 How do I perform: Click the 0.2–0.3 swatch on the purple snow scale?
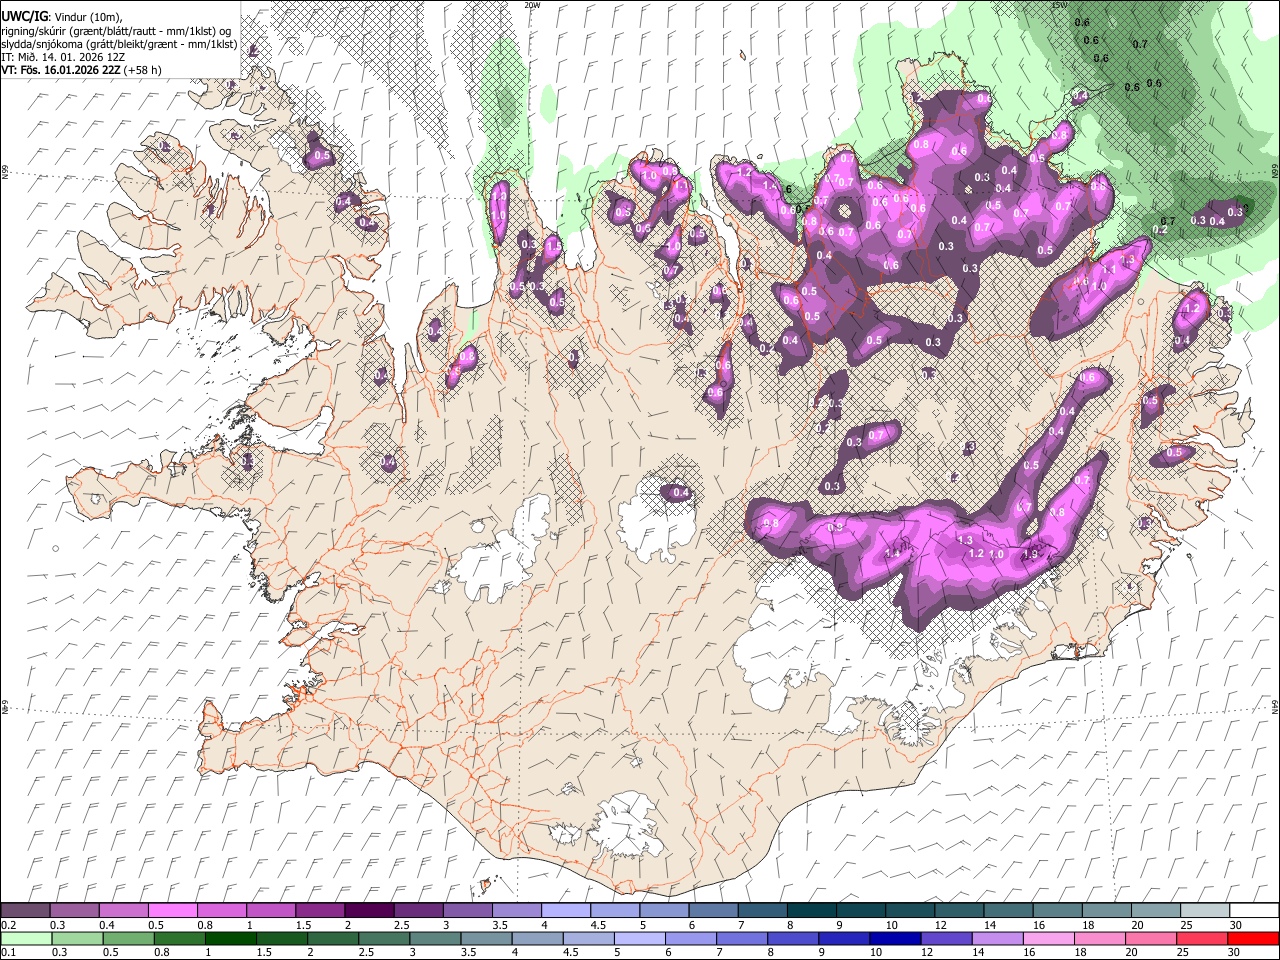pos(26,910)
